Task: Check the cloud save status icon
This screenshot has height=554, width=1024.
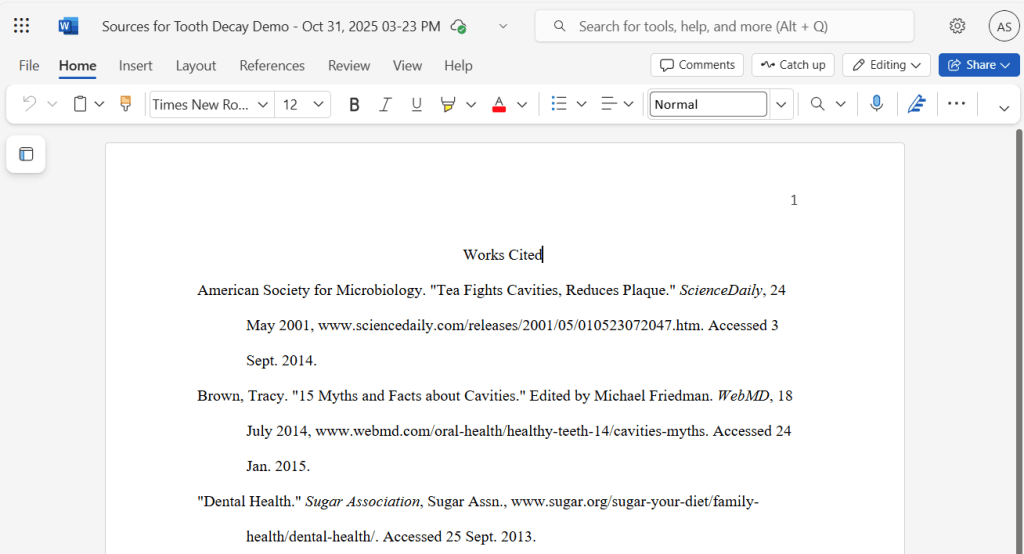Action: coord(458,27)
